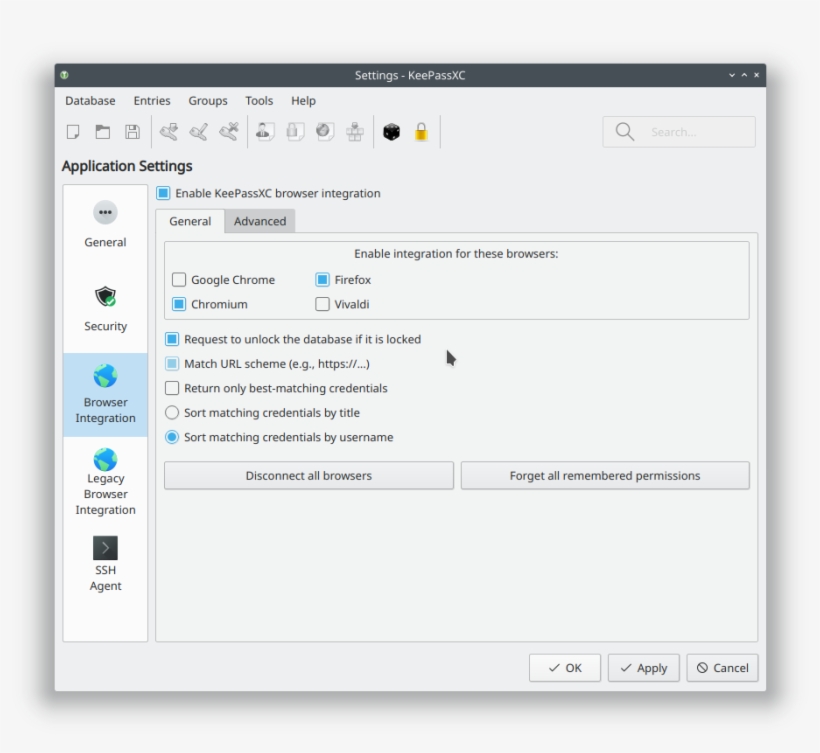The height and width of the screenshot is (753, 820).
Task: Switch to the Advanced tab
Action: 260,221
